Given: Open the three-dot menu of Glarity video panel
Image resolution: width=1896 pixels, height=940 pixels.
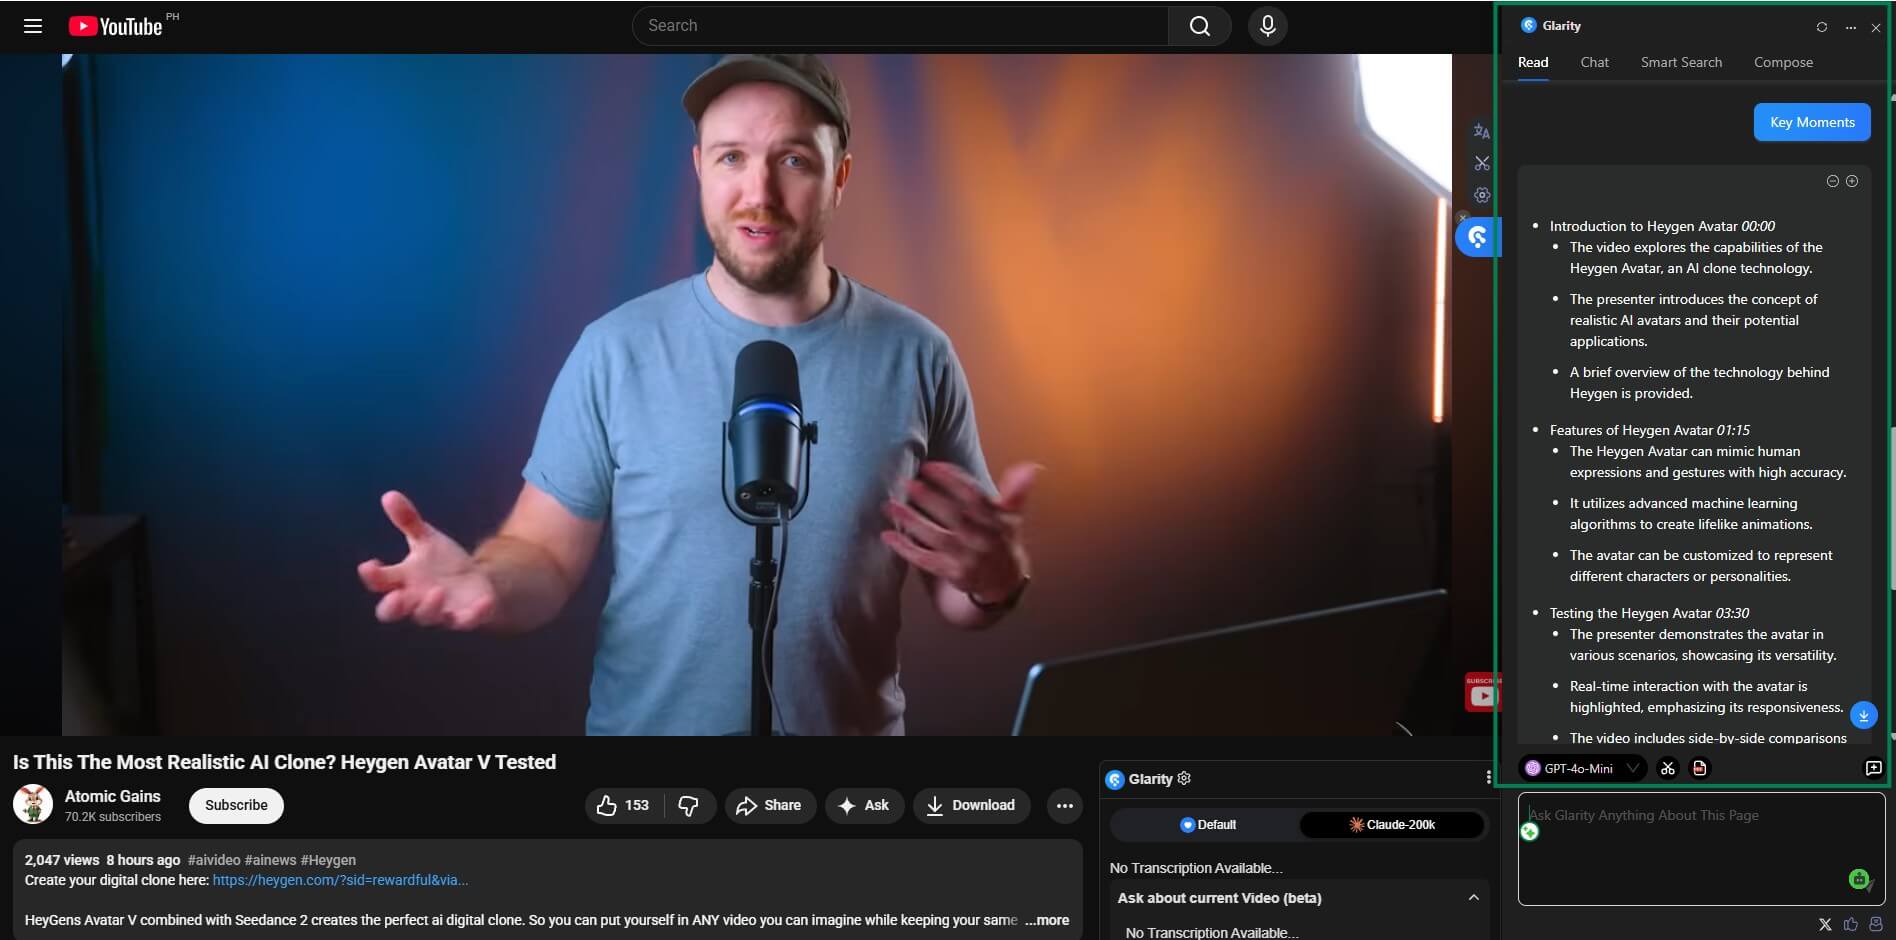Looking at the screenshot, I should click(1489, 778).
